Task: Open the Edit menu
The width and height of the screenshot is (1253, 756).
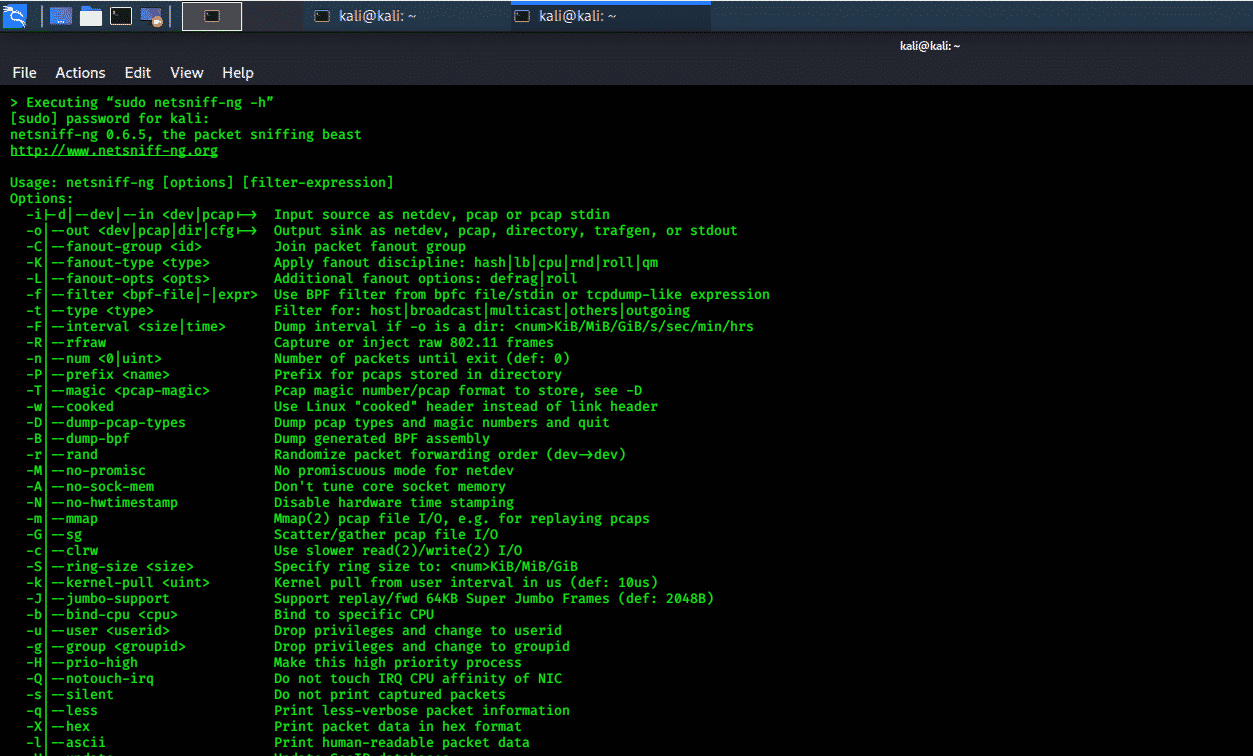Action: point(138,73)
